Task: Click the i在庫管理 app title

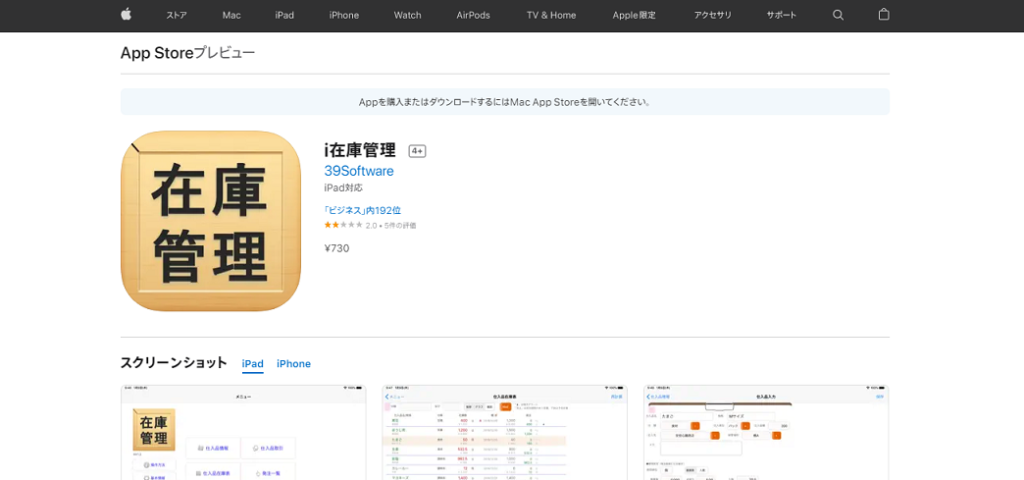Action: (x=360, y=150)
